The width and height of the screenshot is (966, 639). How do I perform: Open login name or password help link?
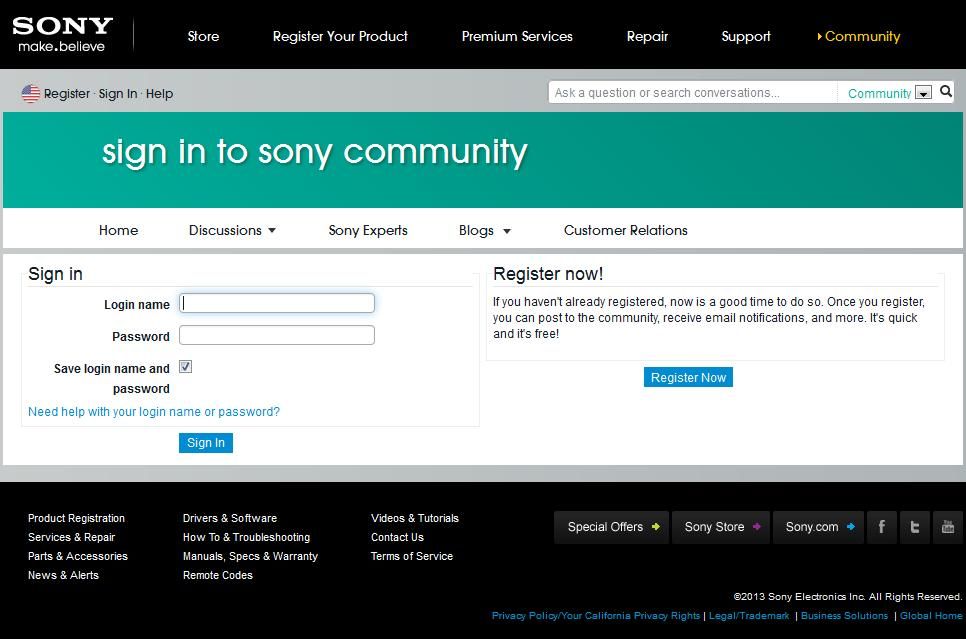click(x=154, y=411)
